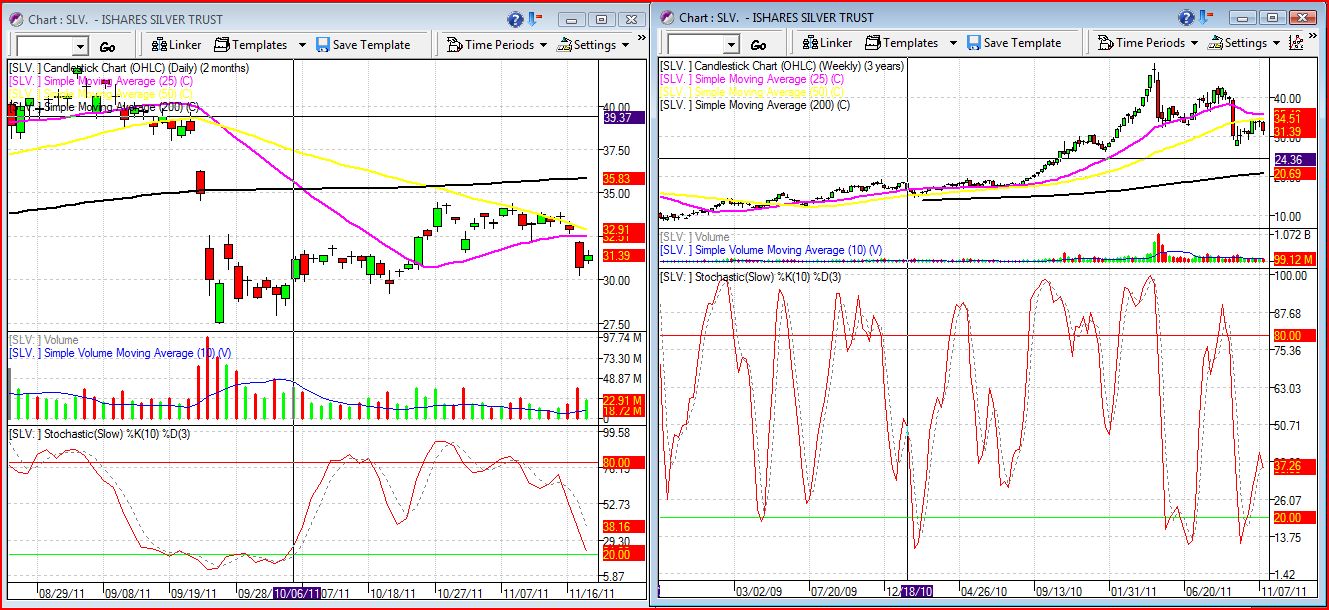The width and height of the screenshot is (1329, 610).
Task: Click the Save Template floppy icon in the Daily chart
Action: (323, 45)
